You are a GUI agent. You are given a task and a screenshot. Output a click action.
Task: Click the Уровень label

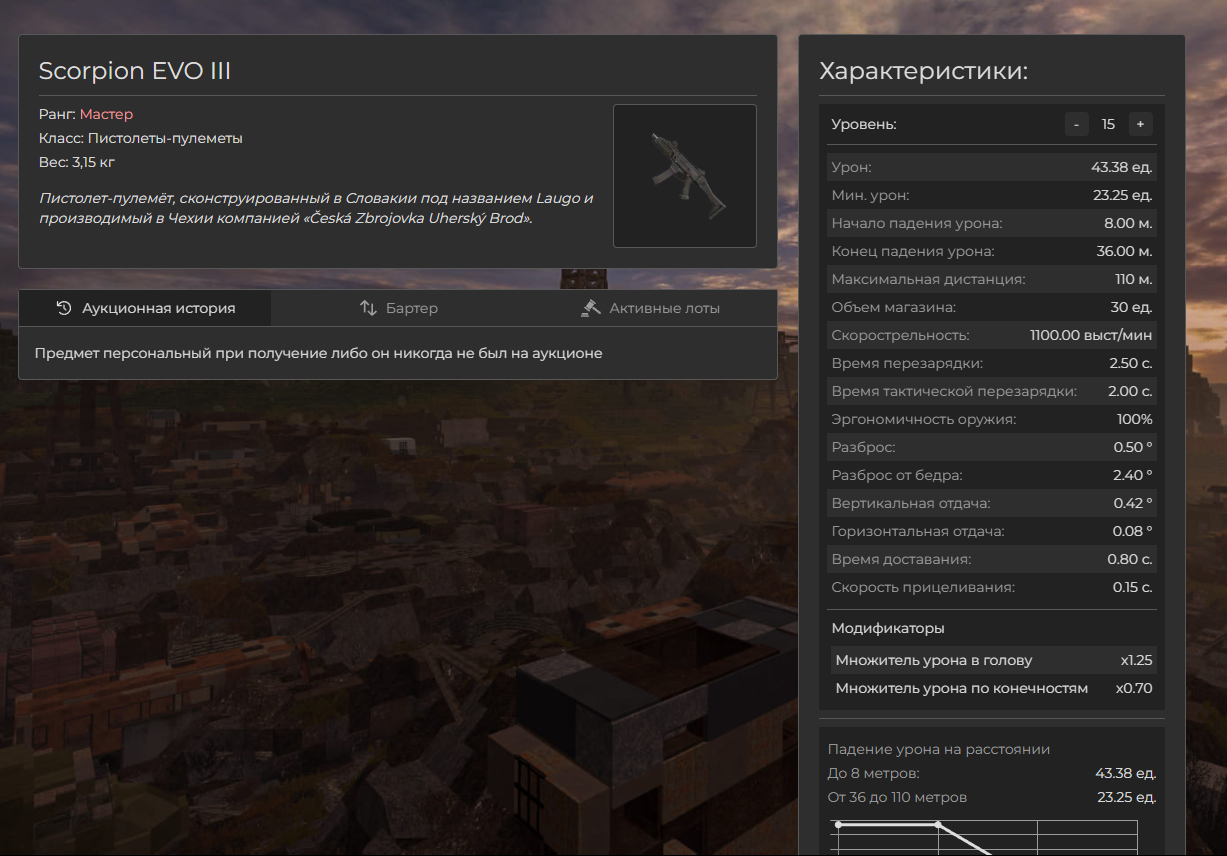click(x=864, y=124)
